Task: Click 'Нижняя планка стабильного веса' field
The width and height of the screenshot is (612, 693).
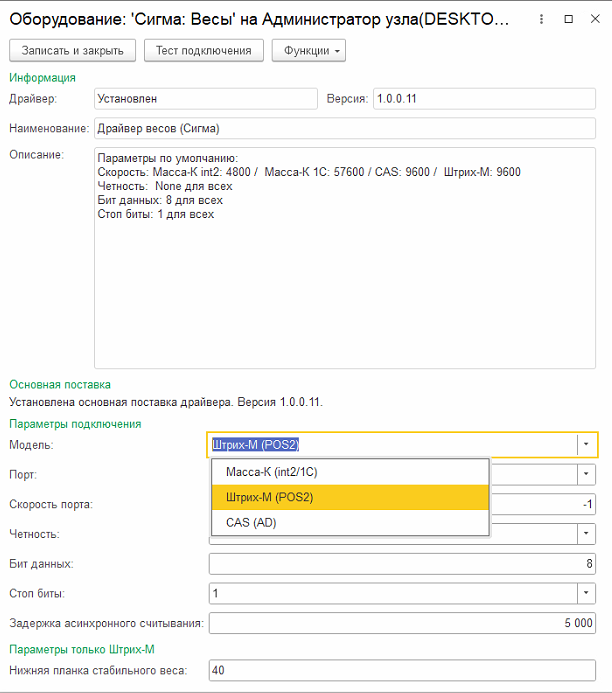Action: tap(402, 670)
